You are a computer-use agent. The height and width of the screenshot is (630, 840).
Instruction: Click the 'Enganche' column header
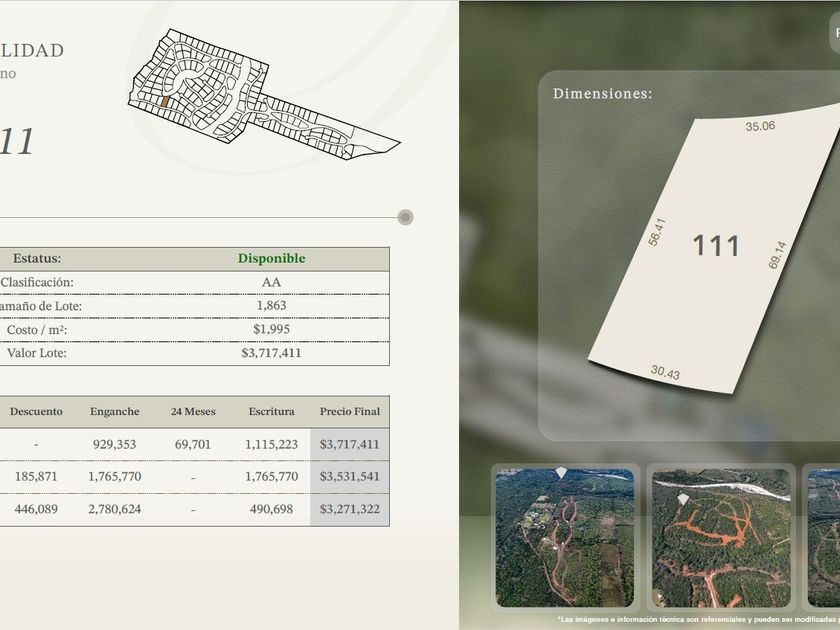pos(115,412)
